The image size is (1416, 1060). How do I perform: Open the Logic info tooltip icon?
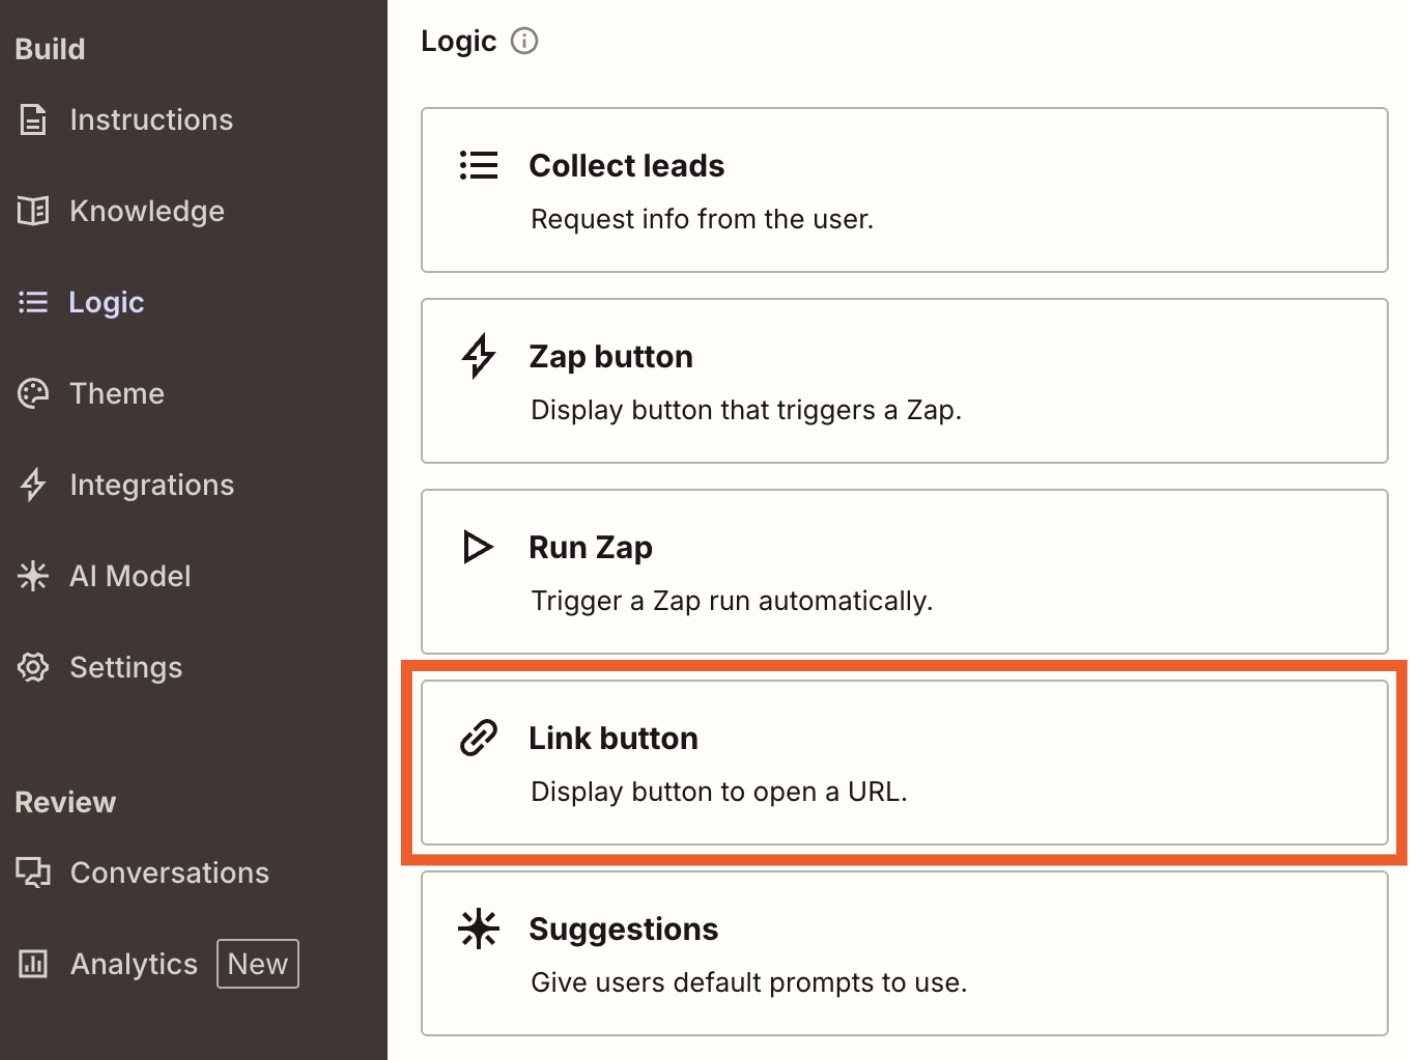pos(524,41)
